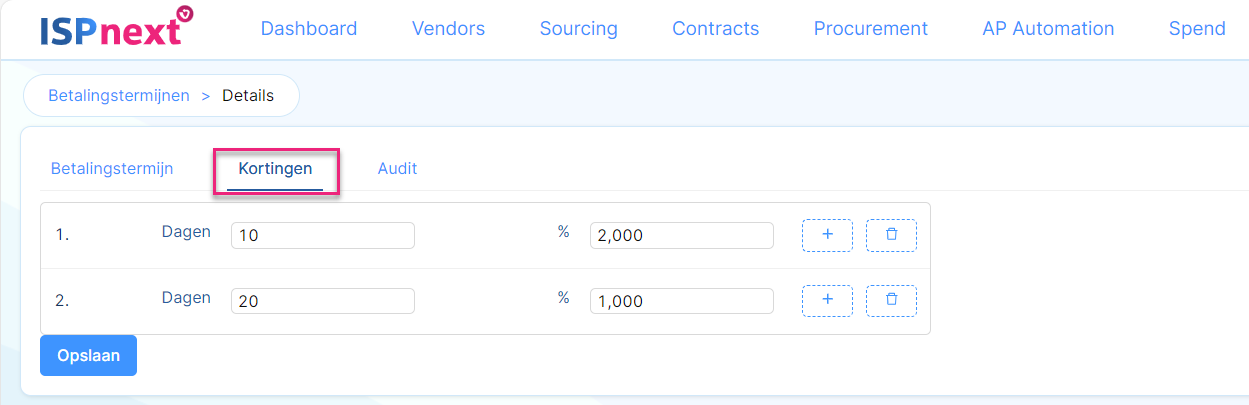Add a discount row after row 1
The image size is (1249, 405).
pos(827,235)
